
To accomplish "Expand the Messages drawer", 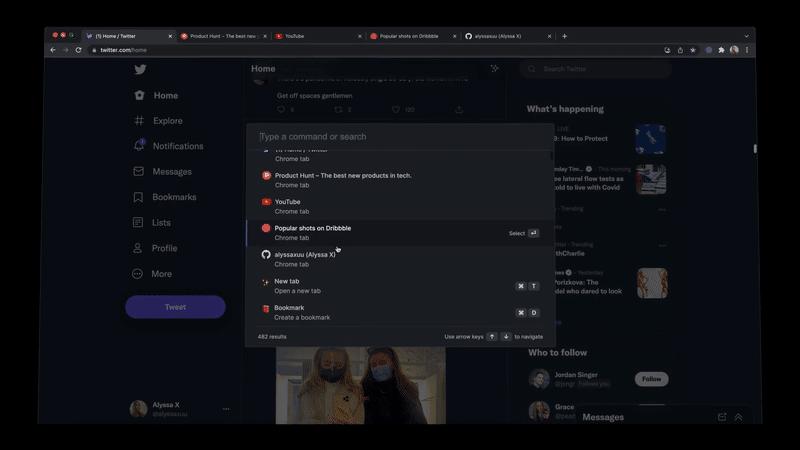I will [738, 417].
